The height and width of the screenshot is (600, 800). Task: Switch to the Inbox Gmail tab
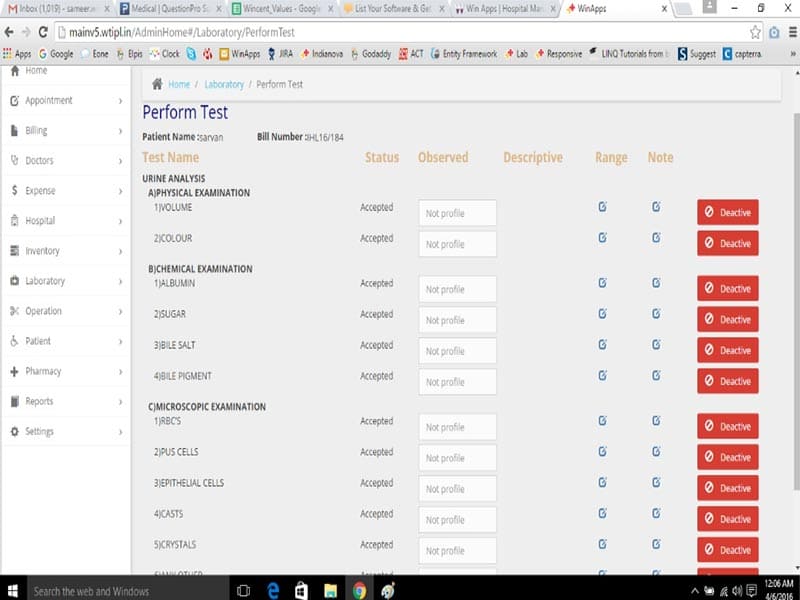coord(59,9)
